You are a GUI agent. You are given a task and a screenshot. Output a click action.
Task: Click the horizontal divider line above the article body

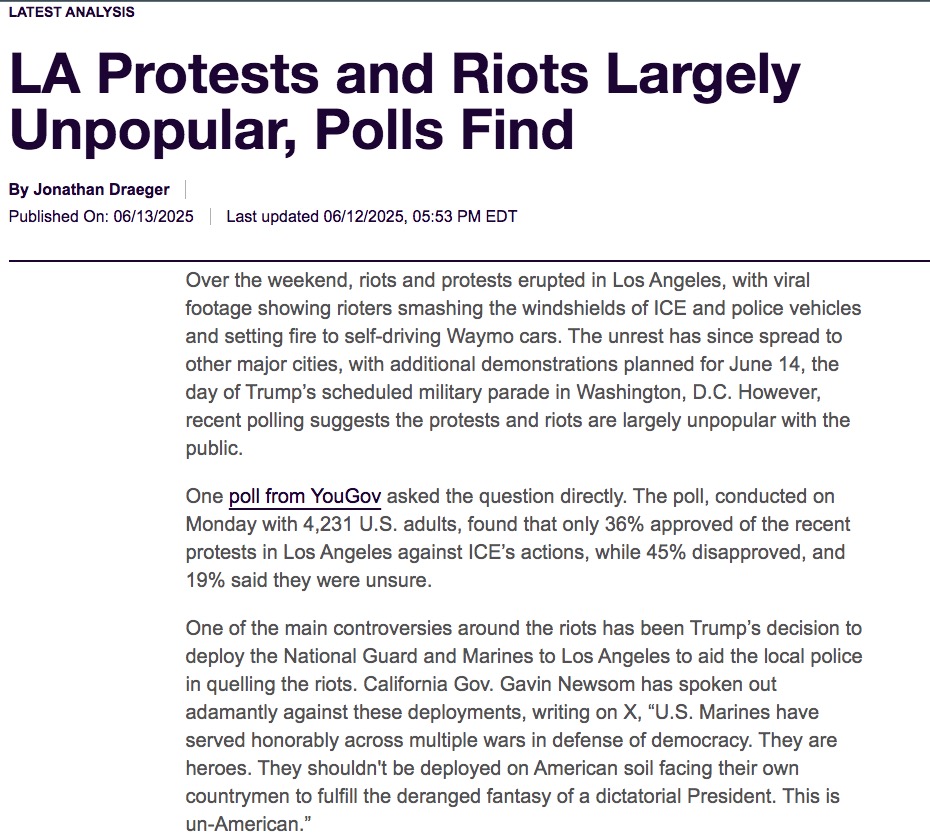(469, 260)
